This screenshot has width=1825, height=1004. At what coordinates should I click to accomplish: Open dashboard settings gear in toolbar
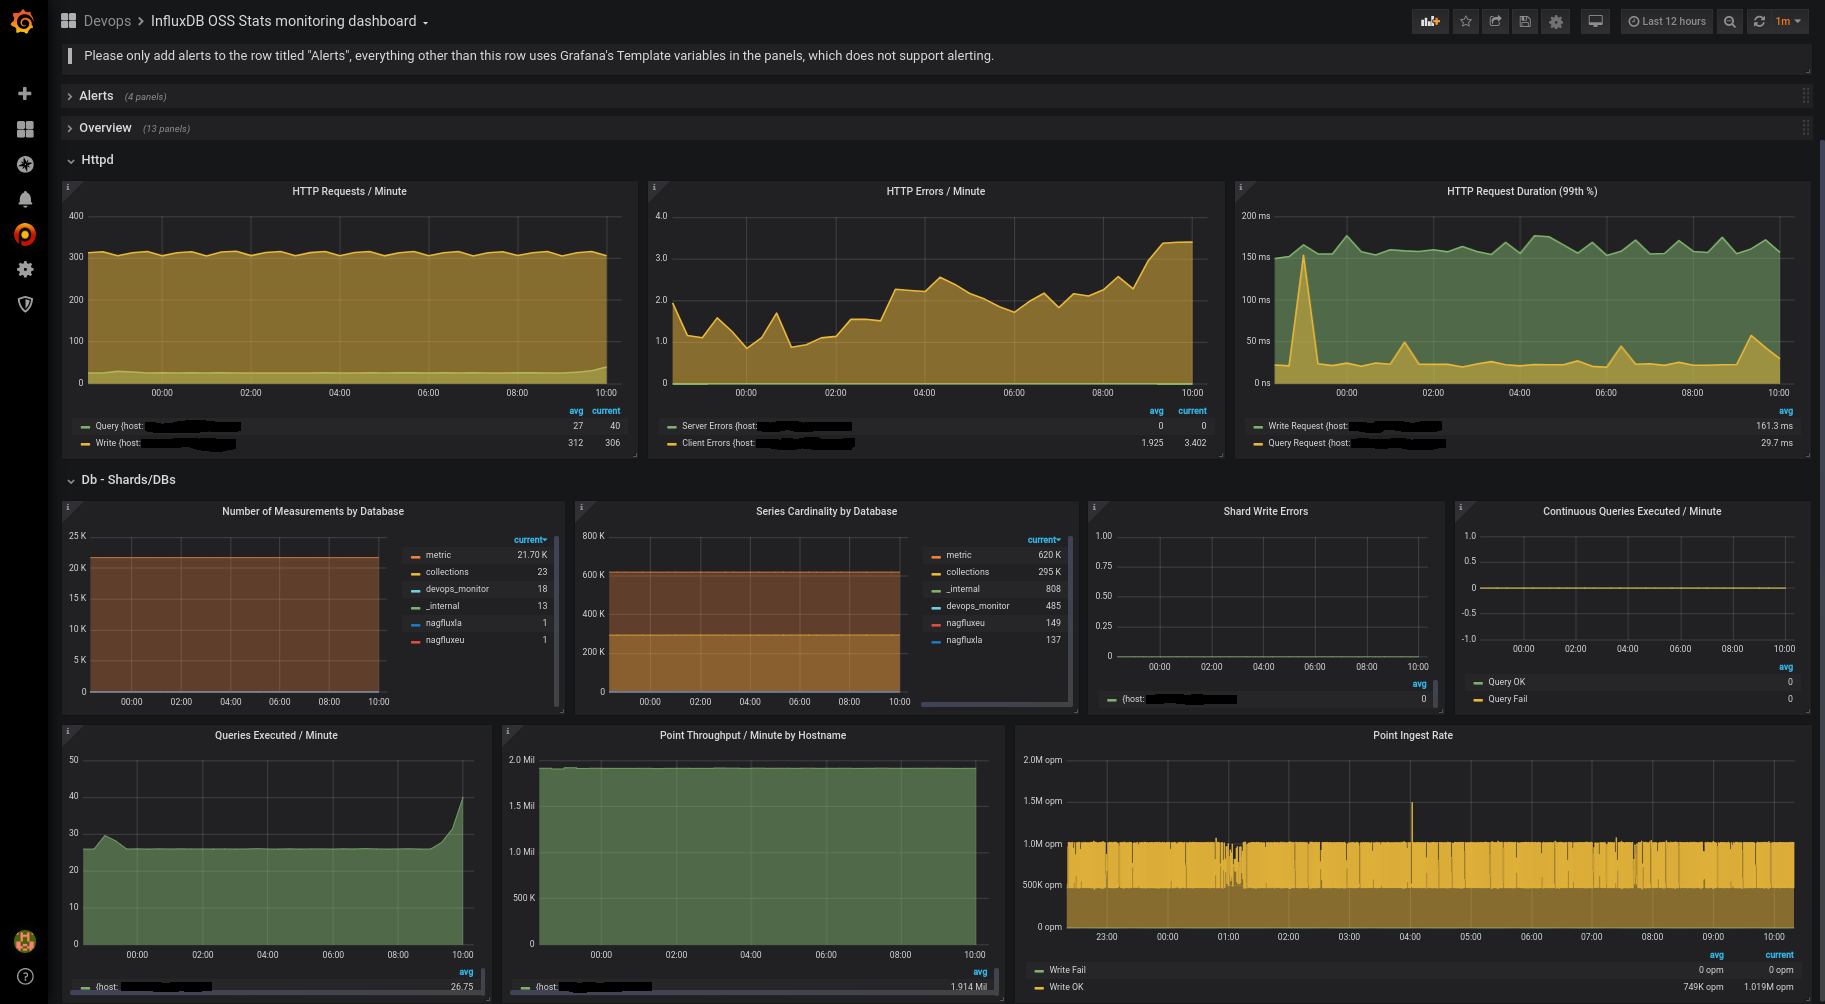(1555, 21)
